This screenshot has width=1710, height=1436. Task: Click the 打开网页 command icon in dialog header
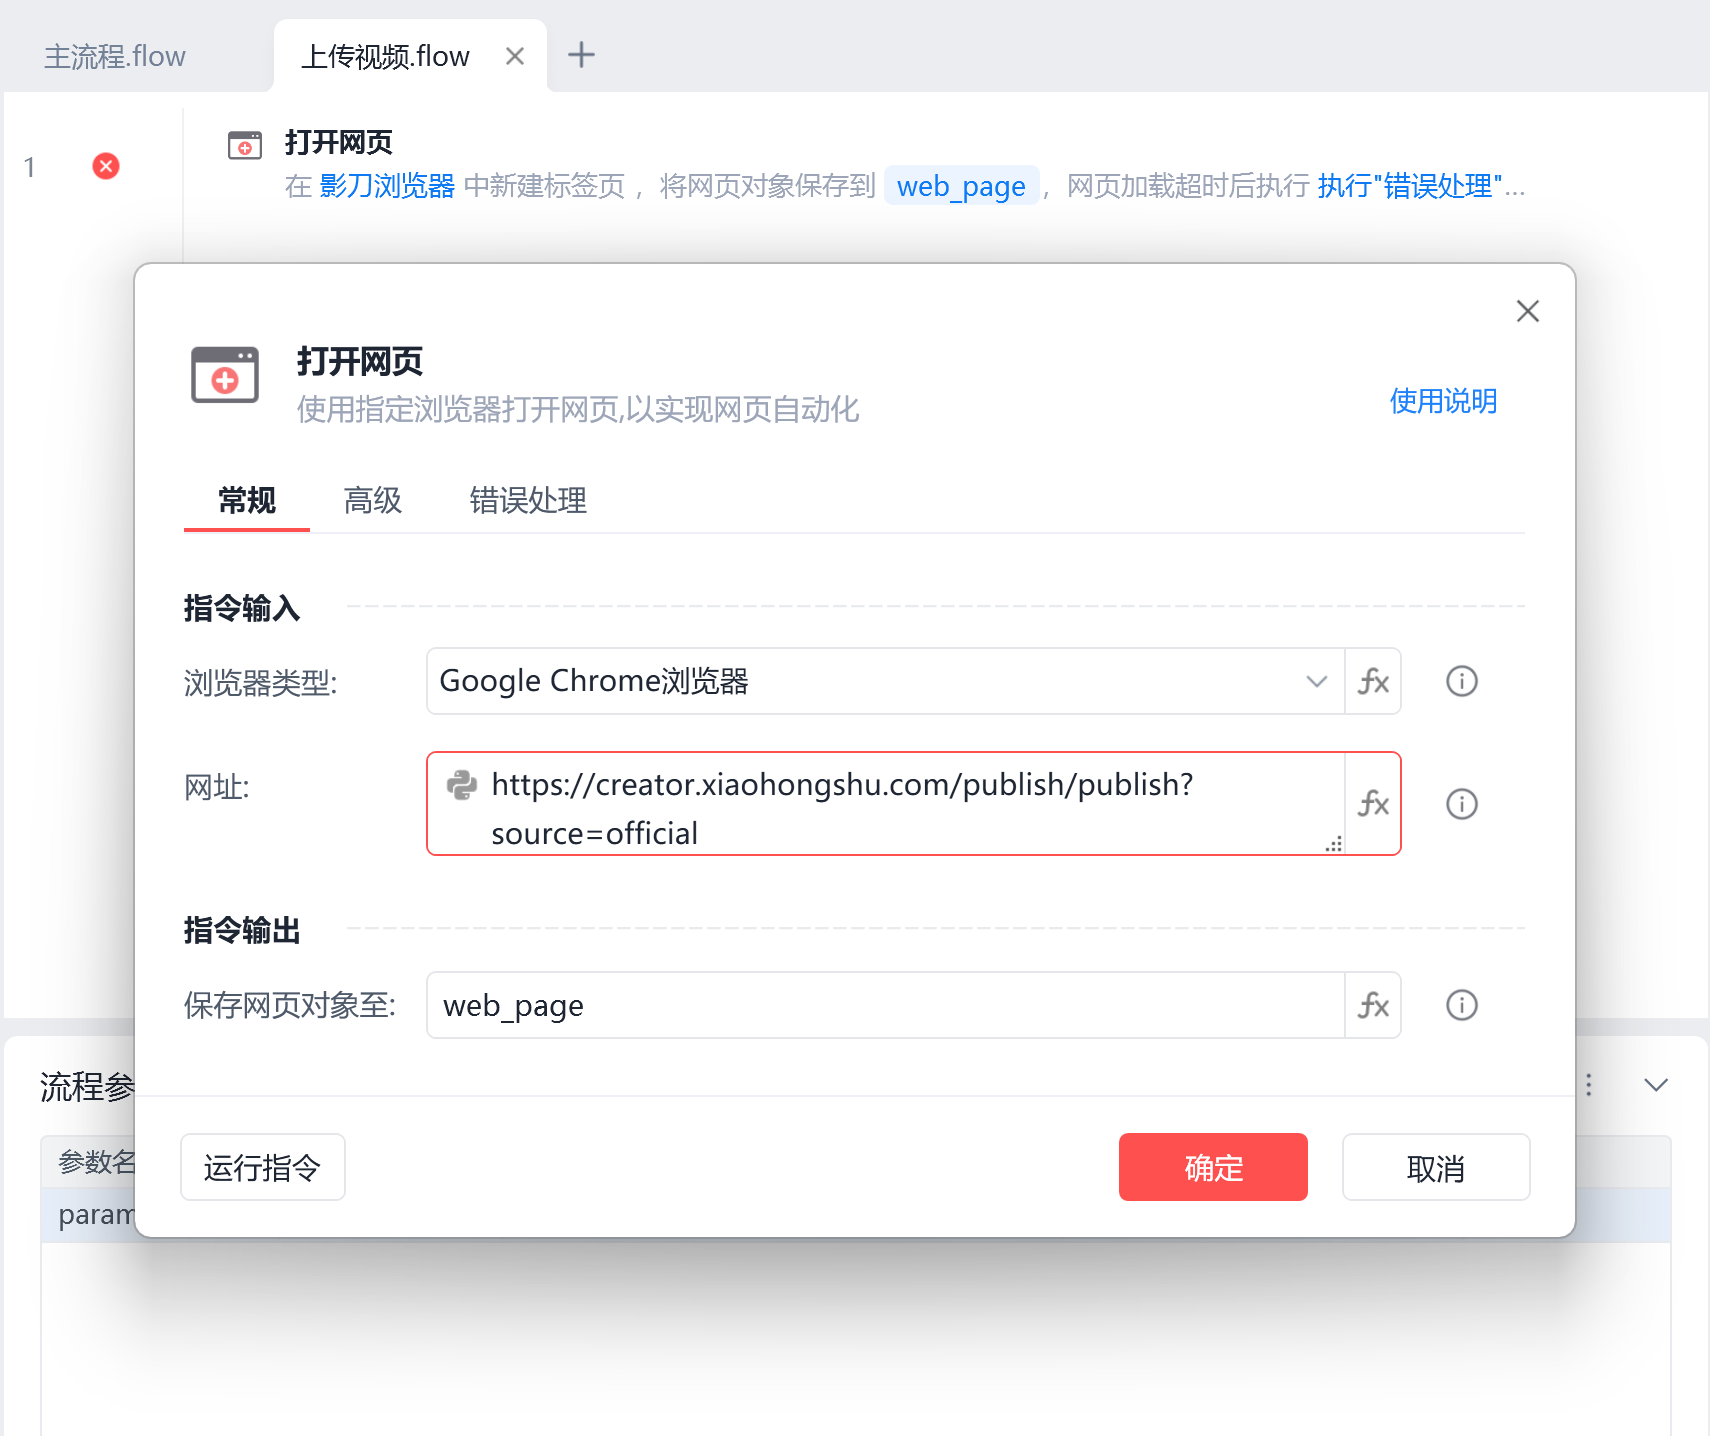point(224,376)
